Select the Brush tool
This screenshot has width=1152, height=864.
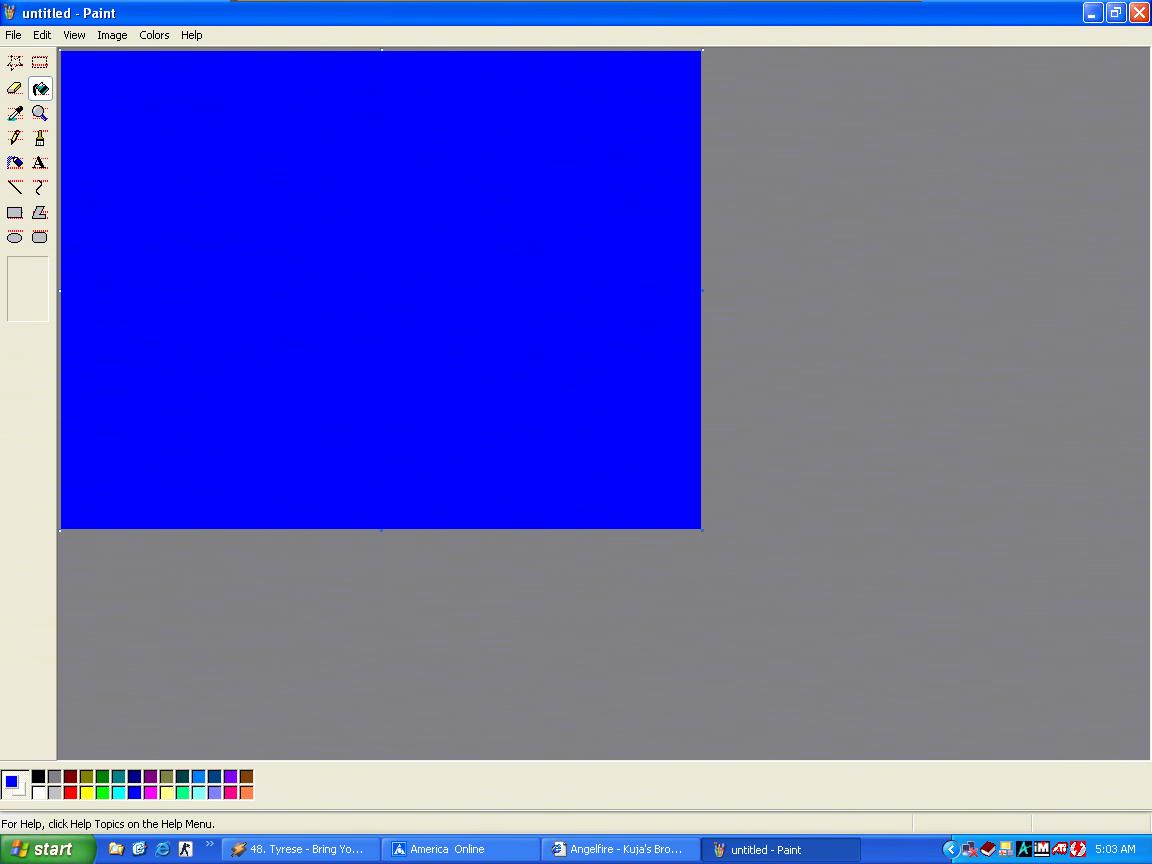click(x=40, y=138)
